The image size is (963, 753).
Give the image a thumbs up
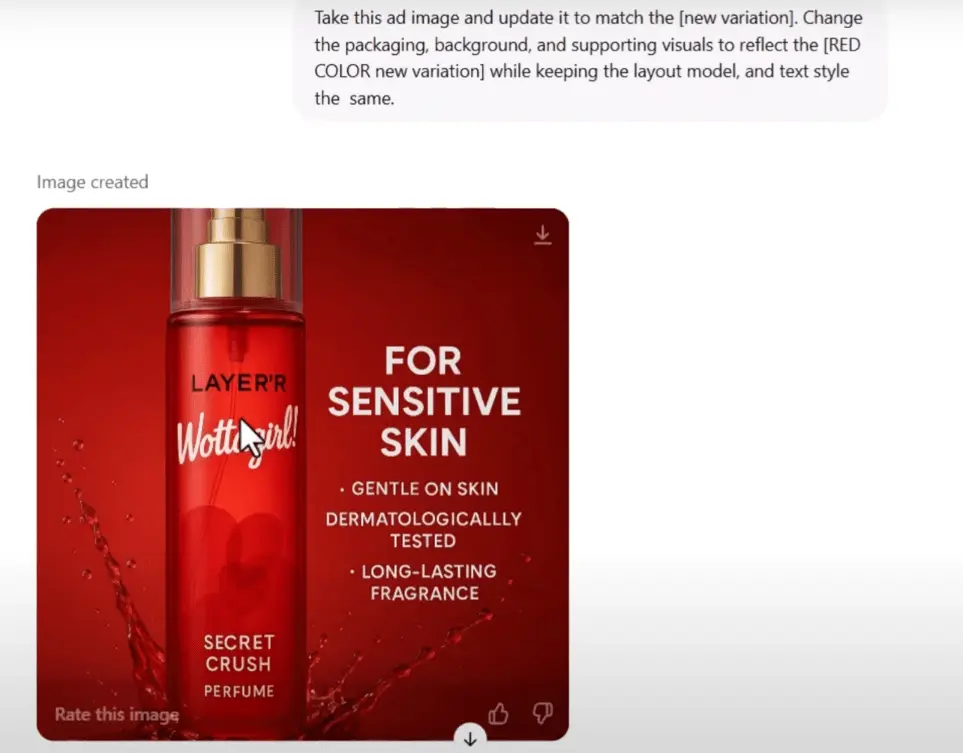click(498, 714)
